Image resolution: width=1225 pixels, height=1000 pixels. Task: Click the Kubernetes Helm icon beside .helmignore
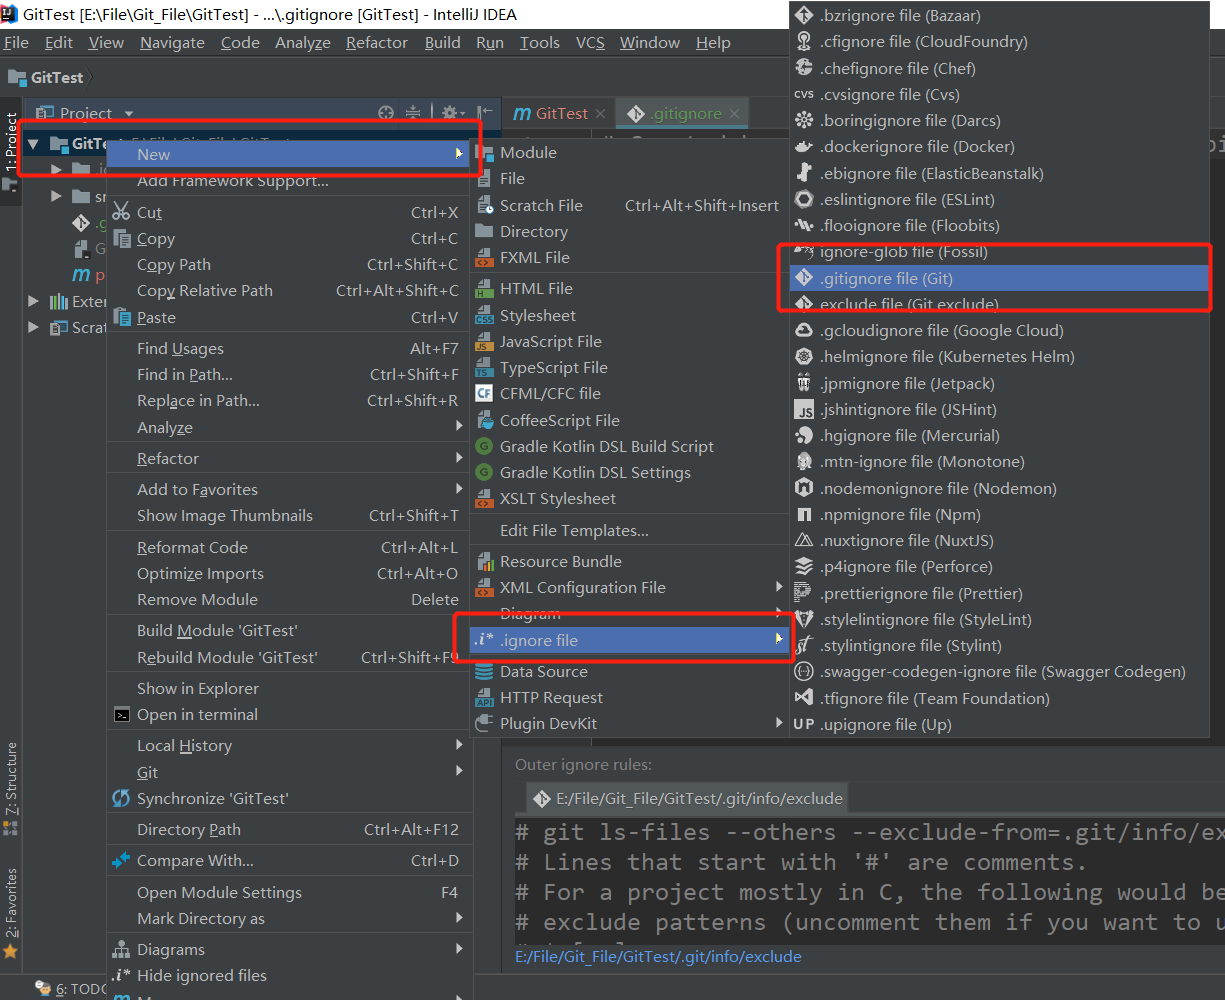pyautogui.click(x=804, y=357)
